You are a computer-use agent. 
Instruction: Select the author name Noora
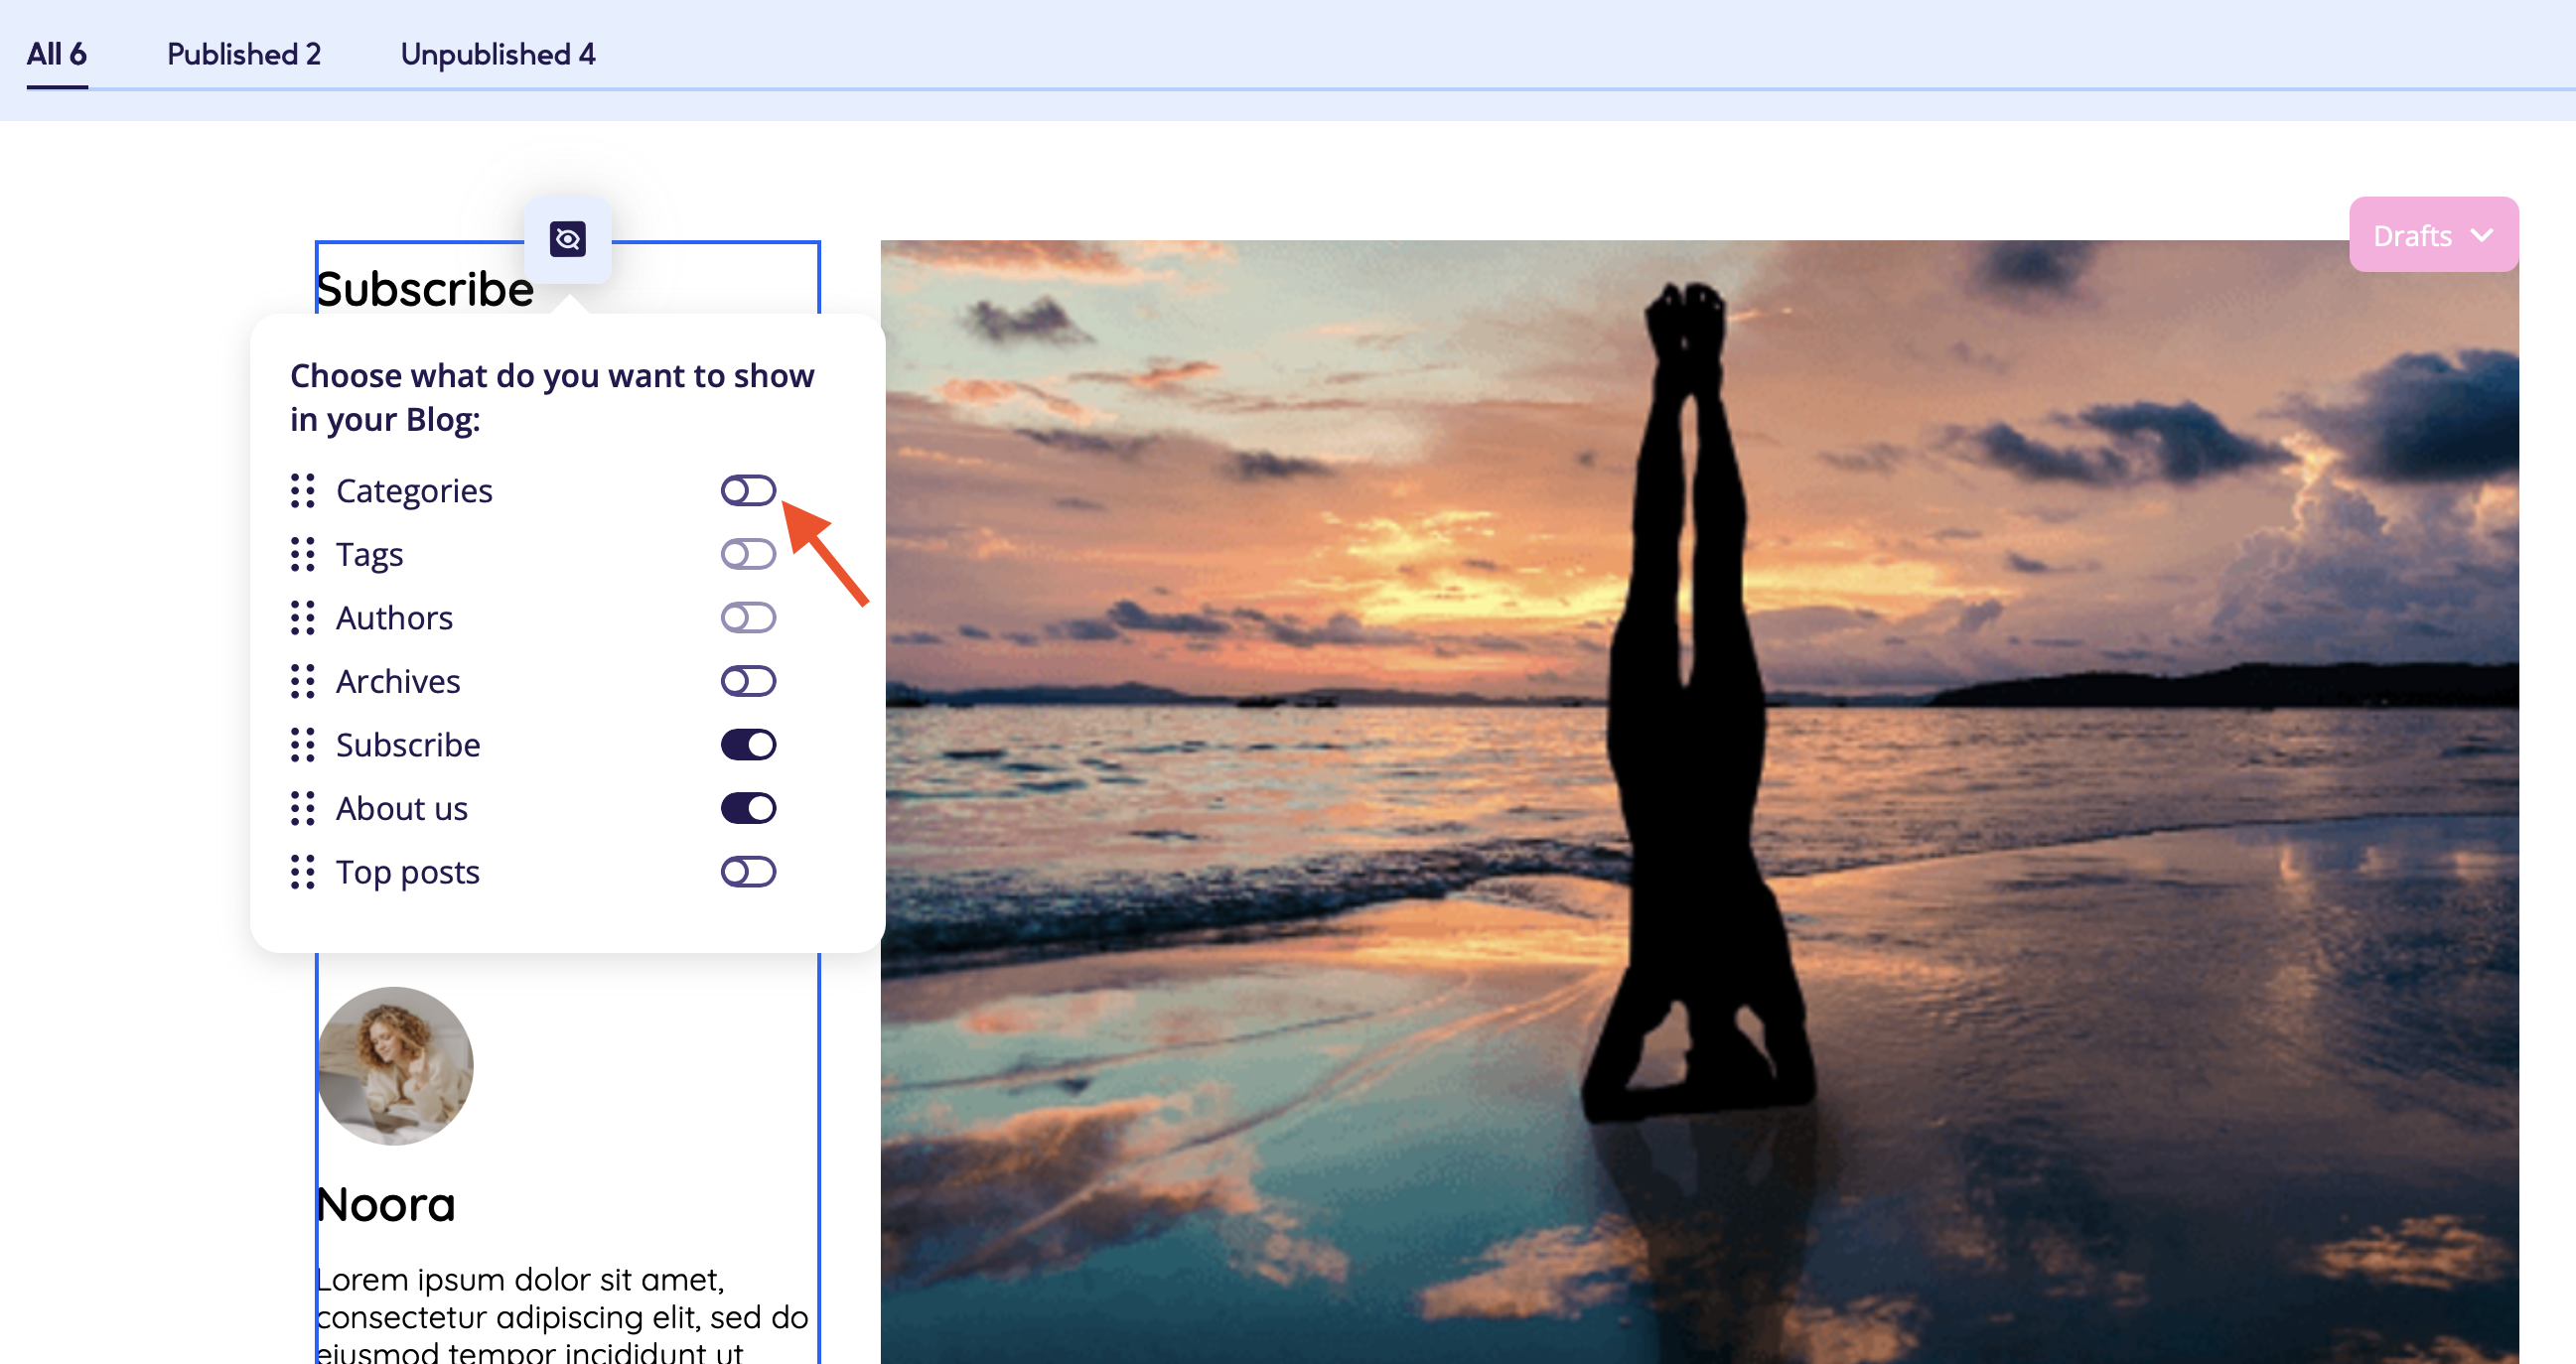(x=386, y=1205)
